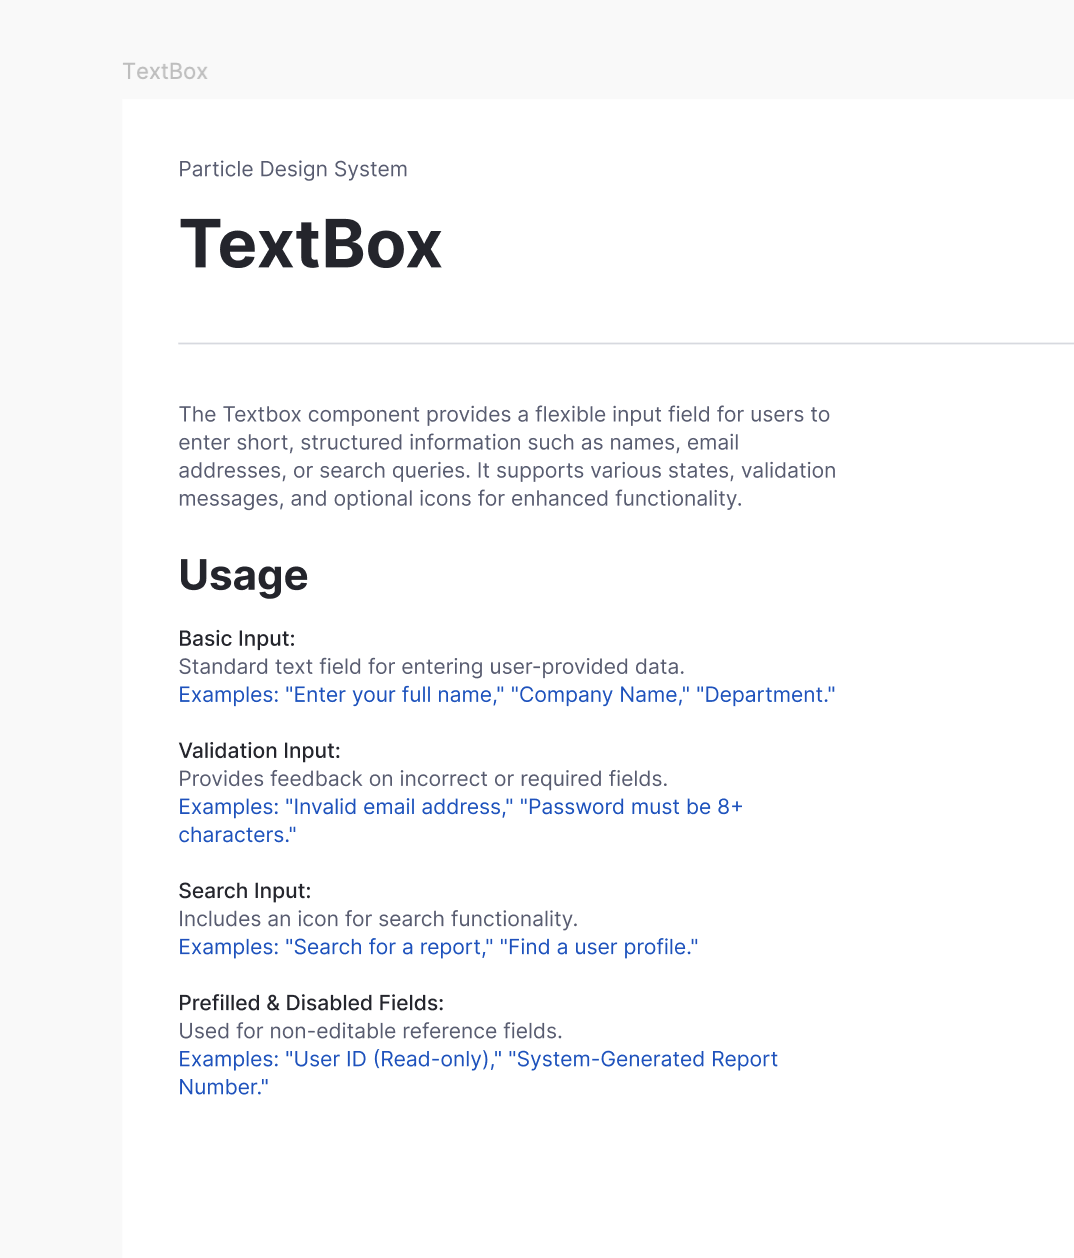Click "Used for non-editable reference fields."

pos(371,1030)
